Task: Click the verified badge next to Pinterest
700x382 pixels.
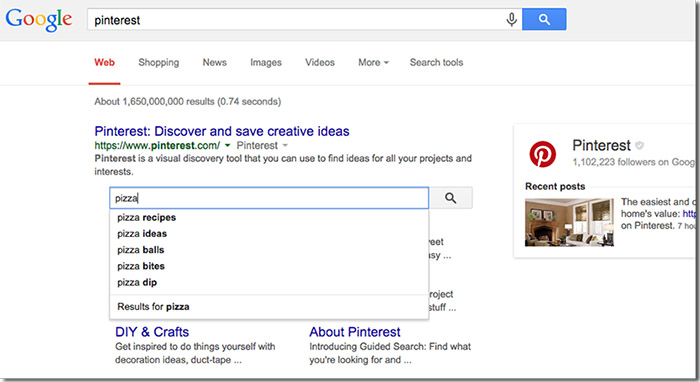Action: pos(639,145)
